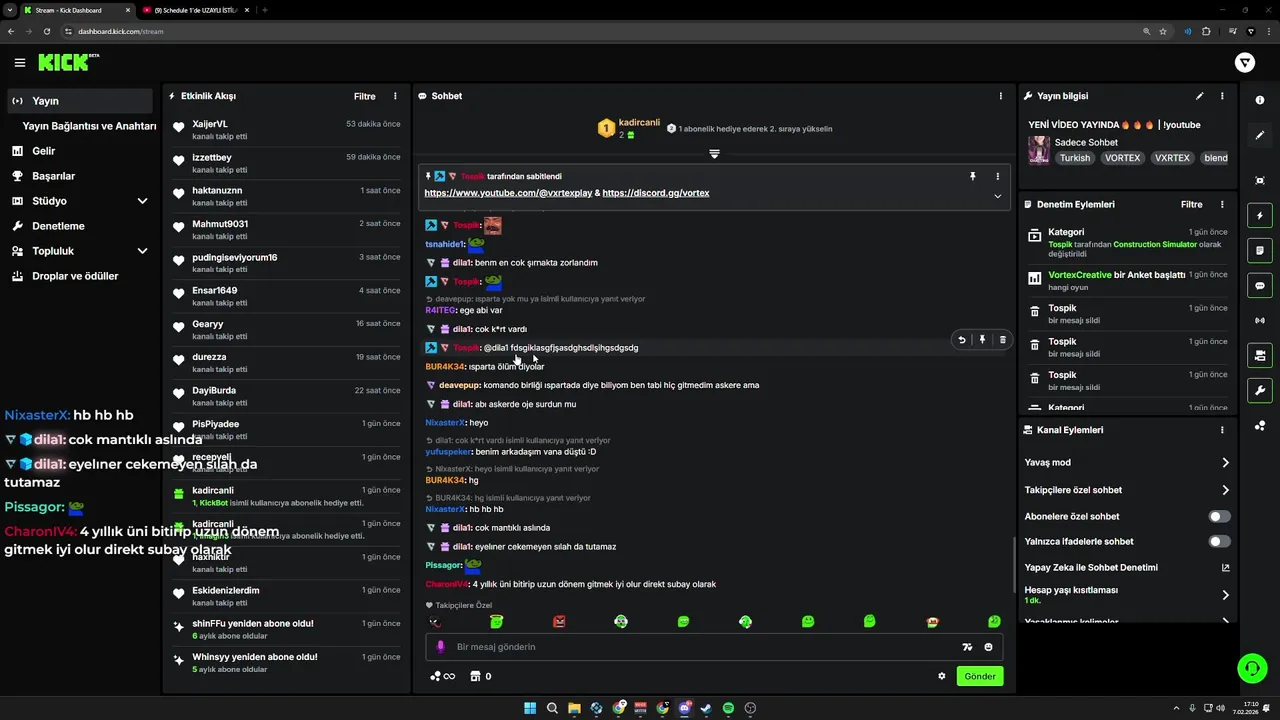Unpin the pinned chat message
Viewport: 1280px width, 720px height.
972,176
